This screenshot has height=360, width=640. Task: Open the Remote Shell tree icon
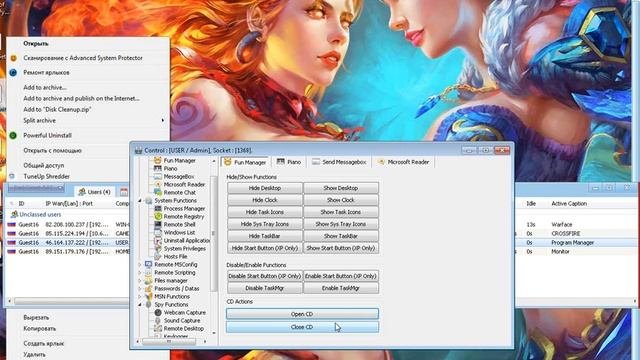(x=158, y=224)
